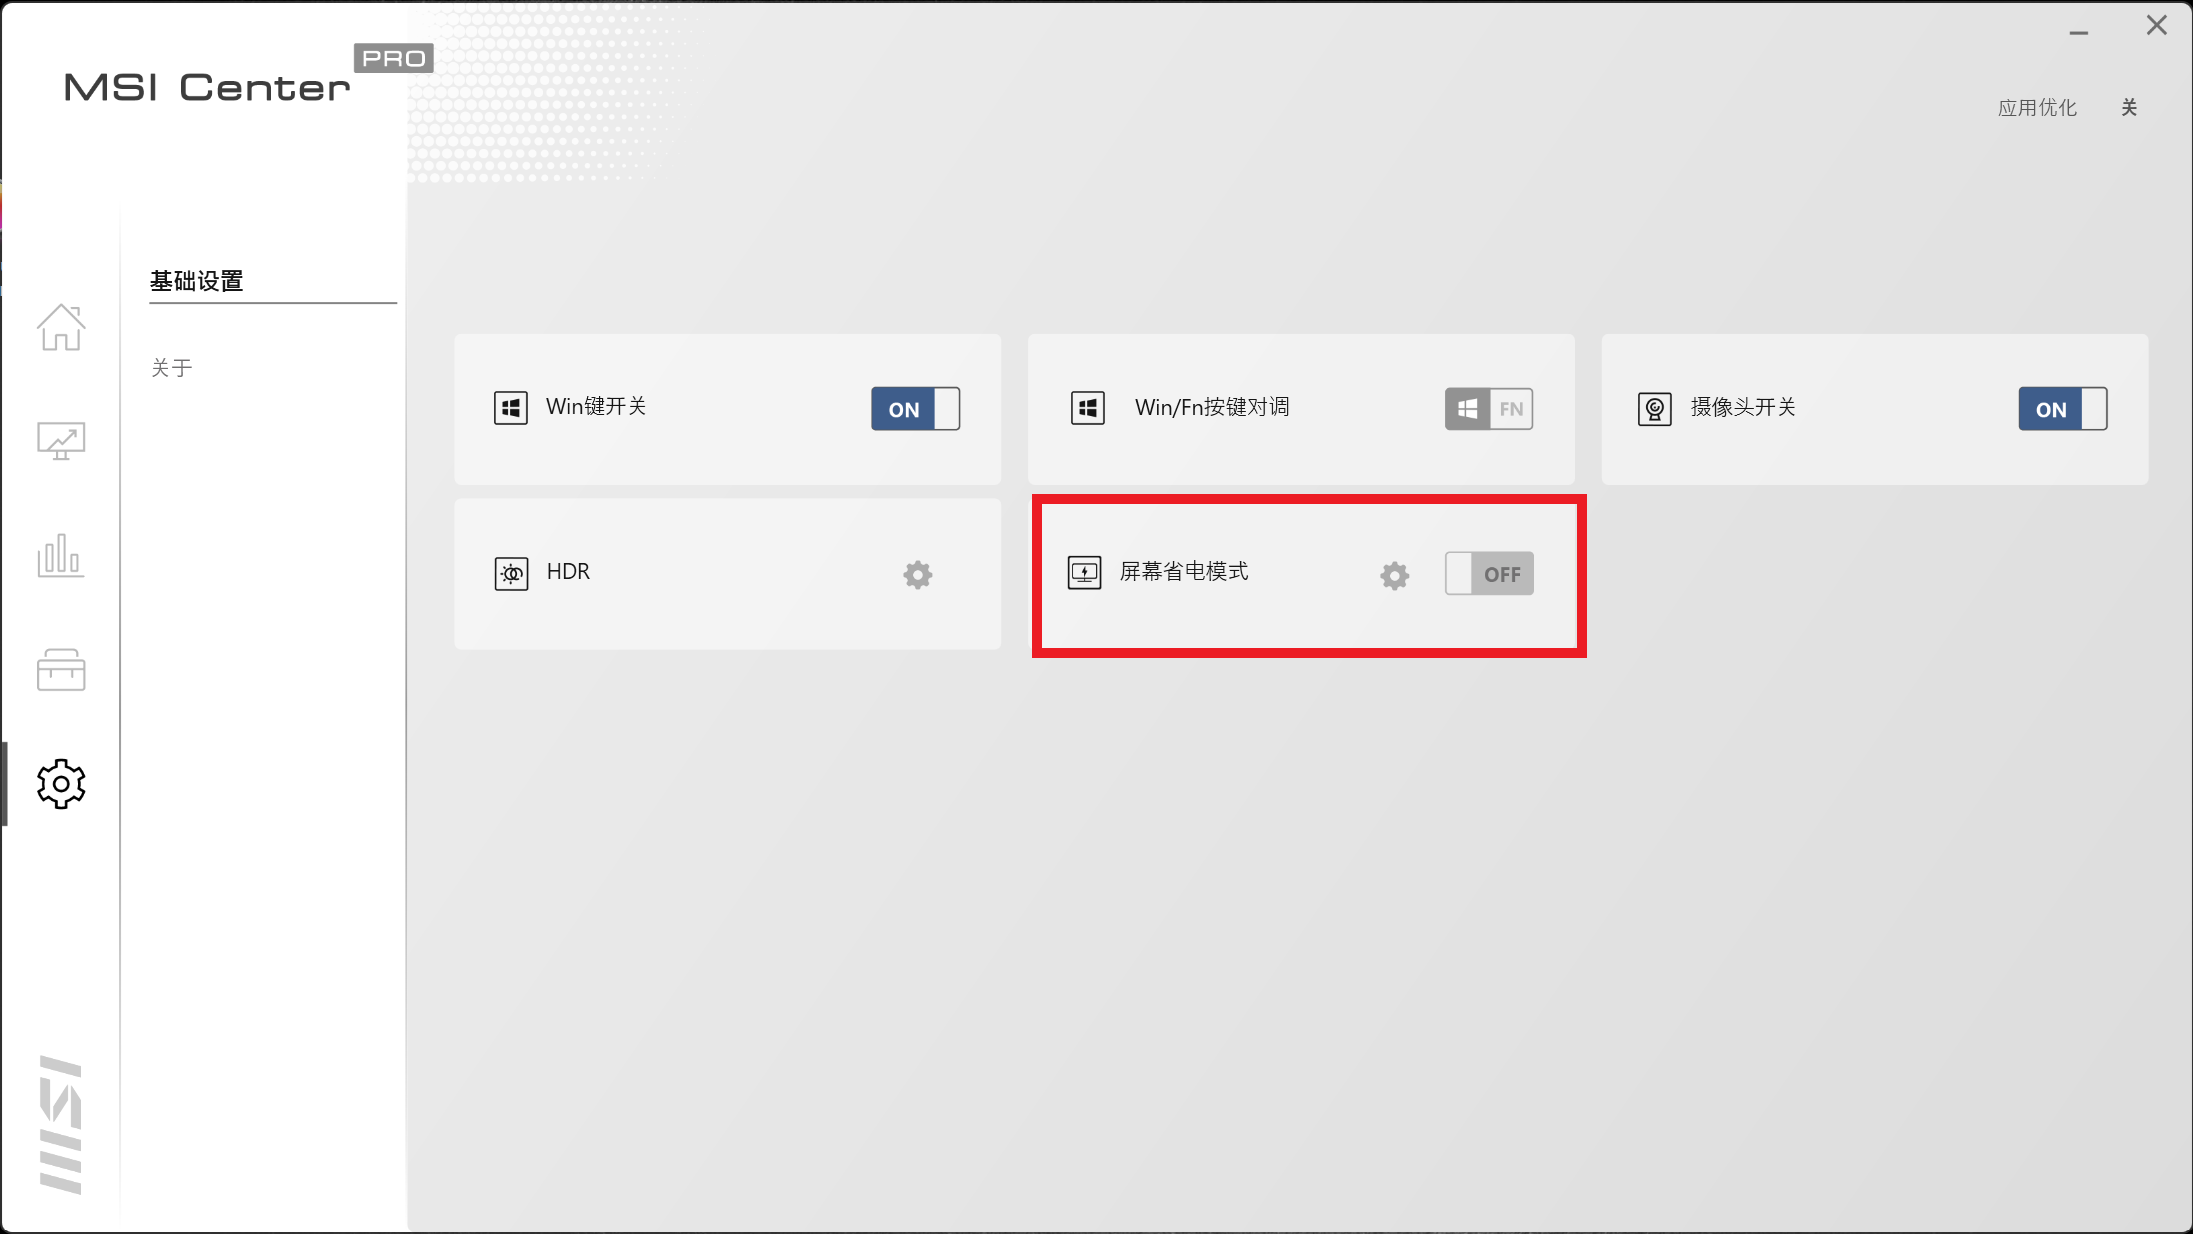The image size is (2193, 1234).
Task: Disable the 摄像头开关 toggle
Action: [x=2062, y=409]
